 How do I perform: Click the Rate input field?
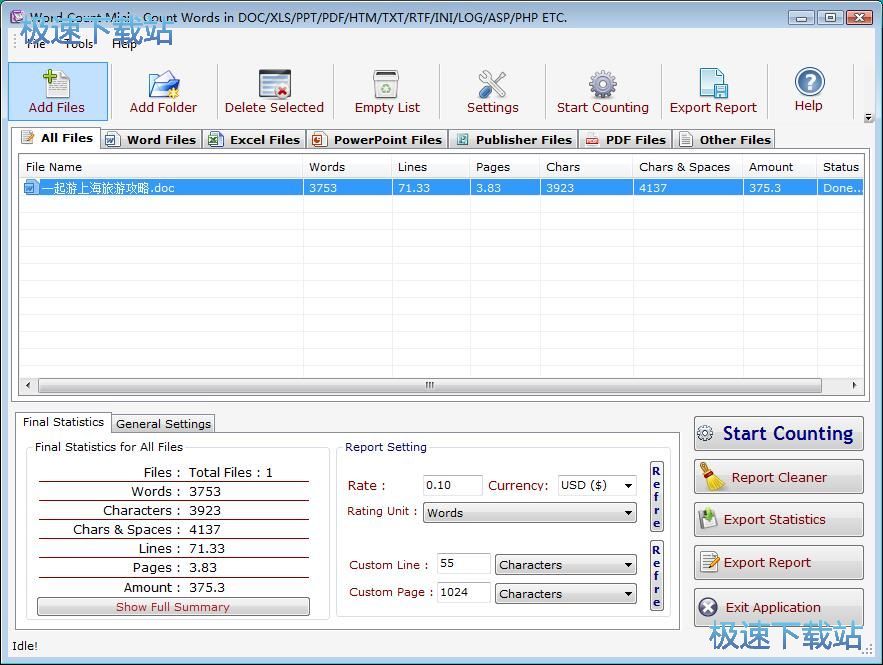click(452, 486)
